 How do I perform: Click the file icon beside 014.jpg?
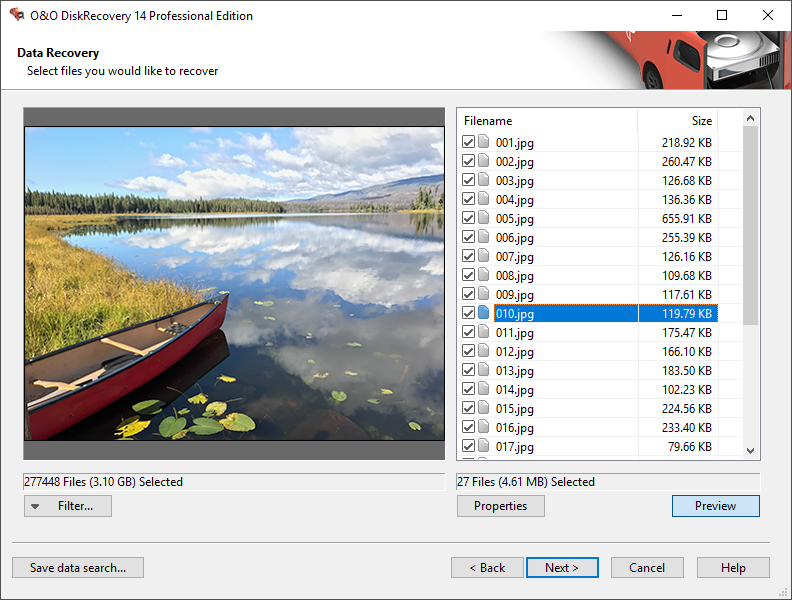484,390
